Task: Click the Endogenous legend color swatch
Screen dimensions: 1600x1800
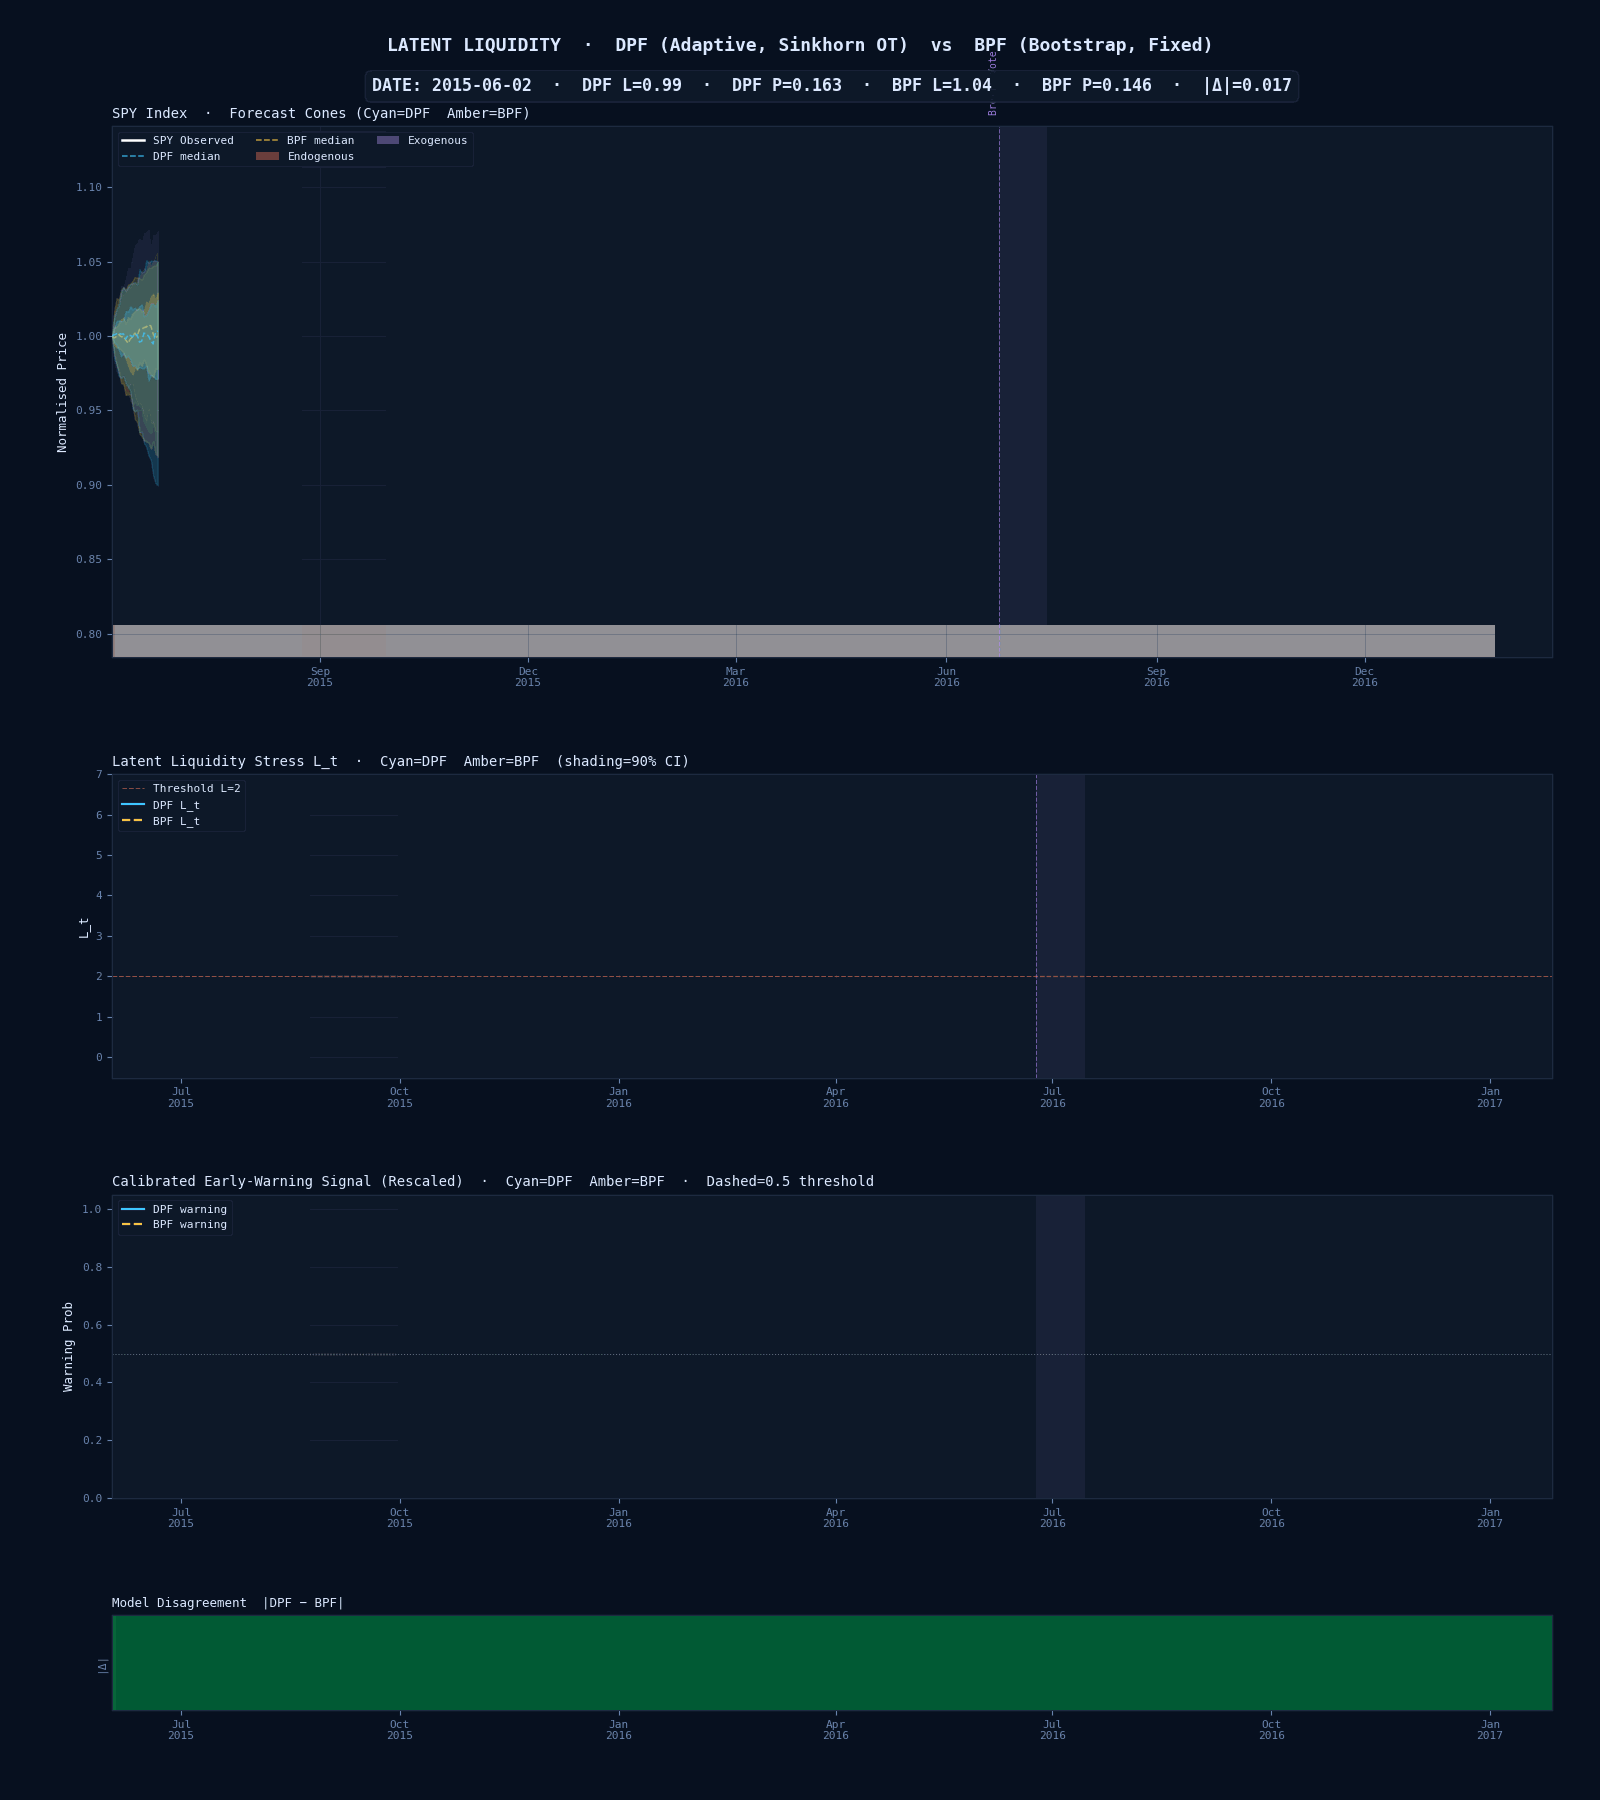Action: pos(267,157)
